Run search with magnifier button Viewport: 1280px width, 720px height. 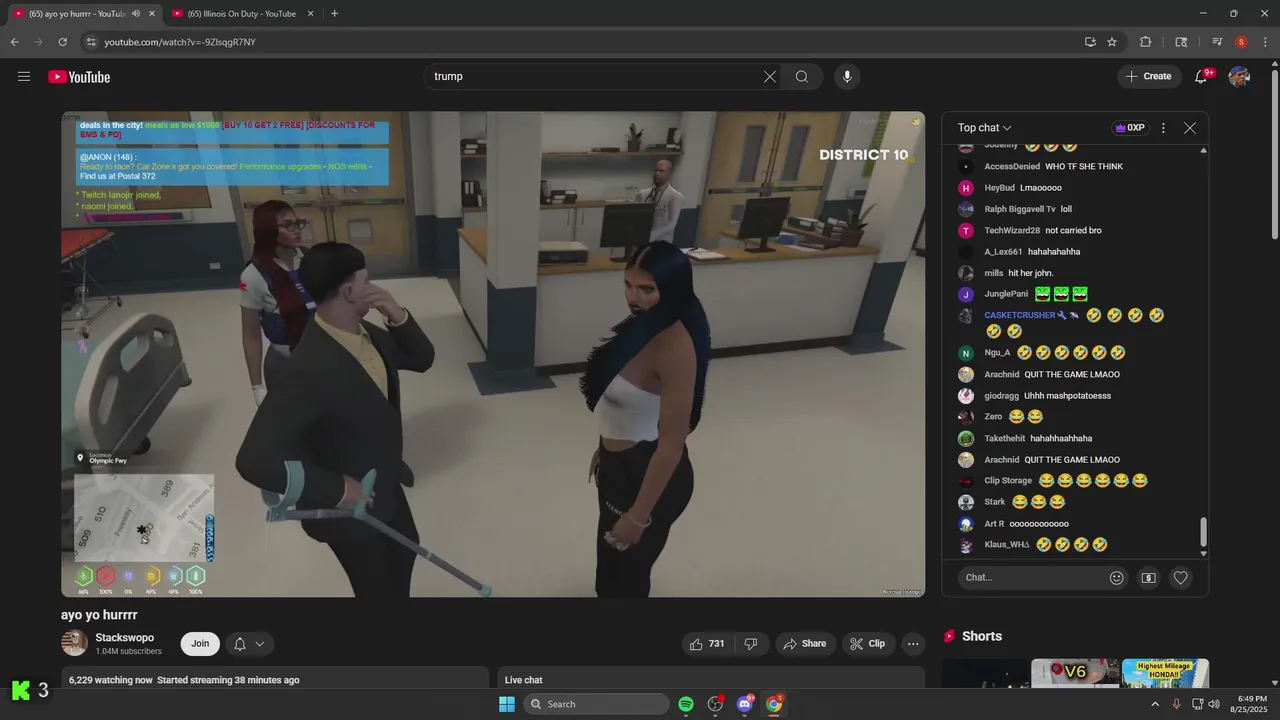click(802, 76)
